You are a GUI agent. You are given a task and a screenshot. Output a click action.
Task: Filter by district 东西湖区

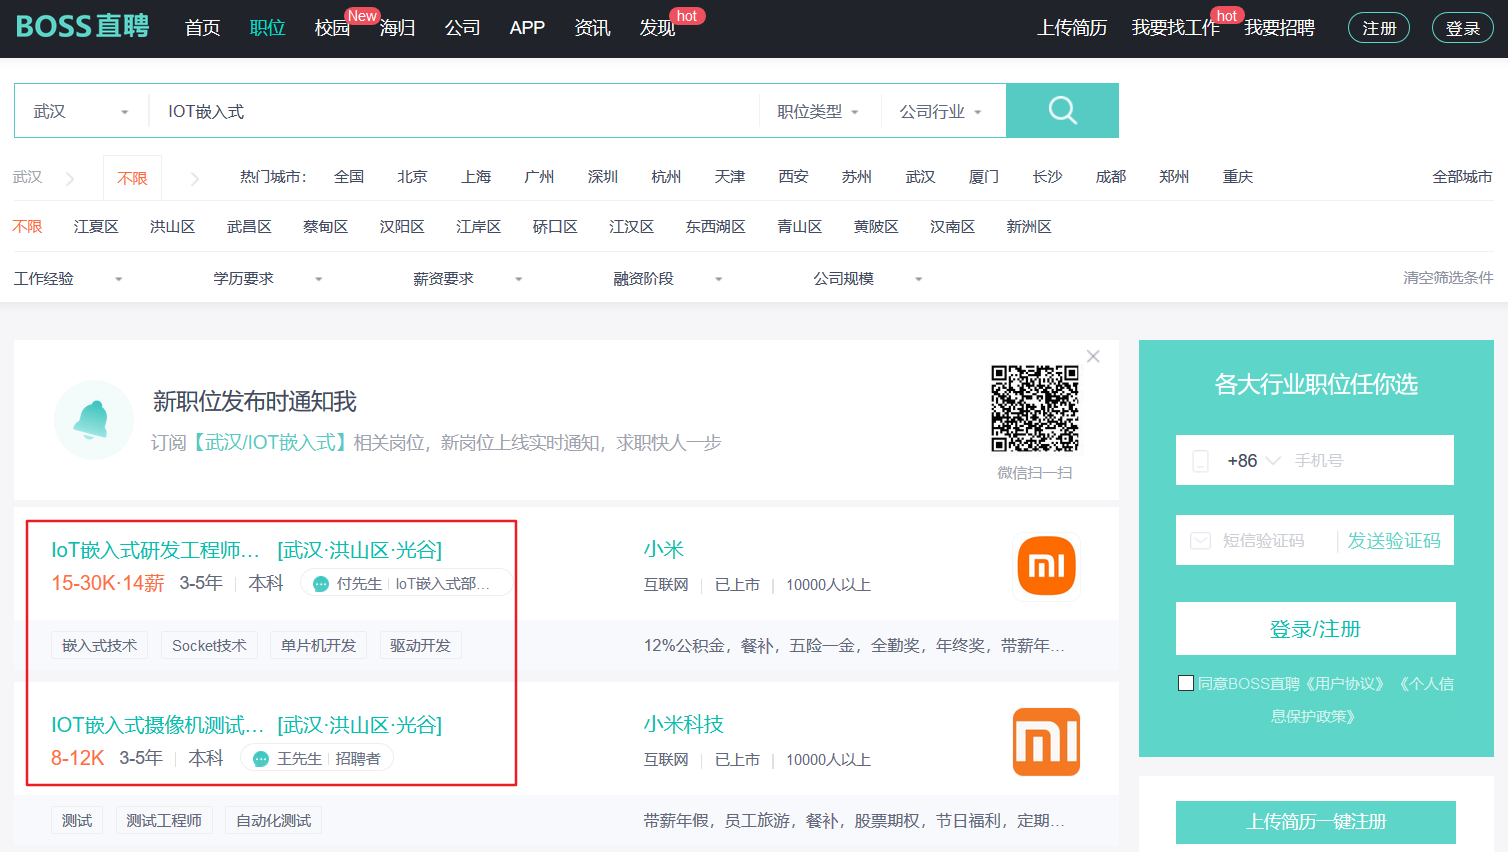click(715, 227)
